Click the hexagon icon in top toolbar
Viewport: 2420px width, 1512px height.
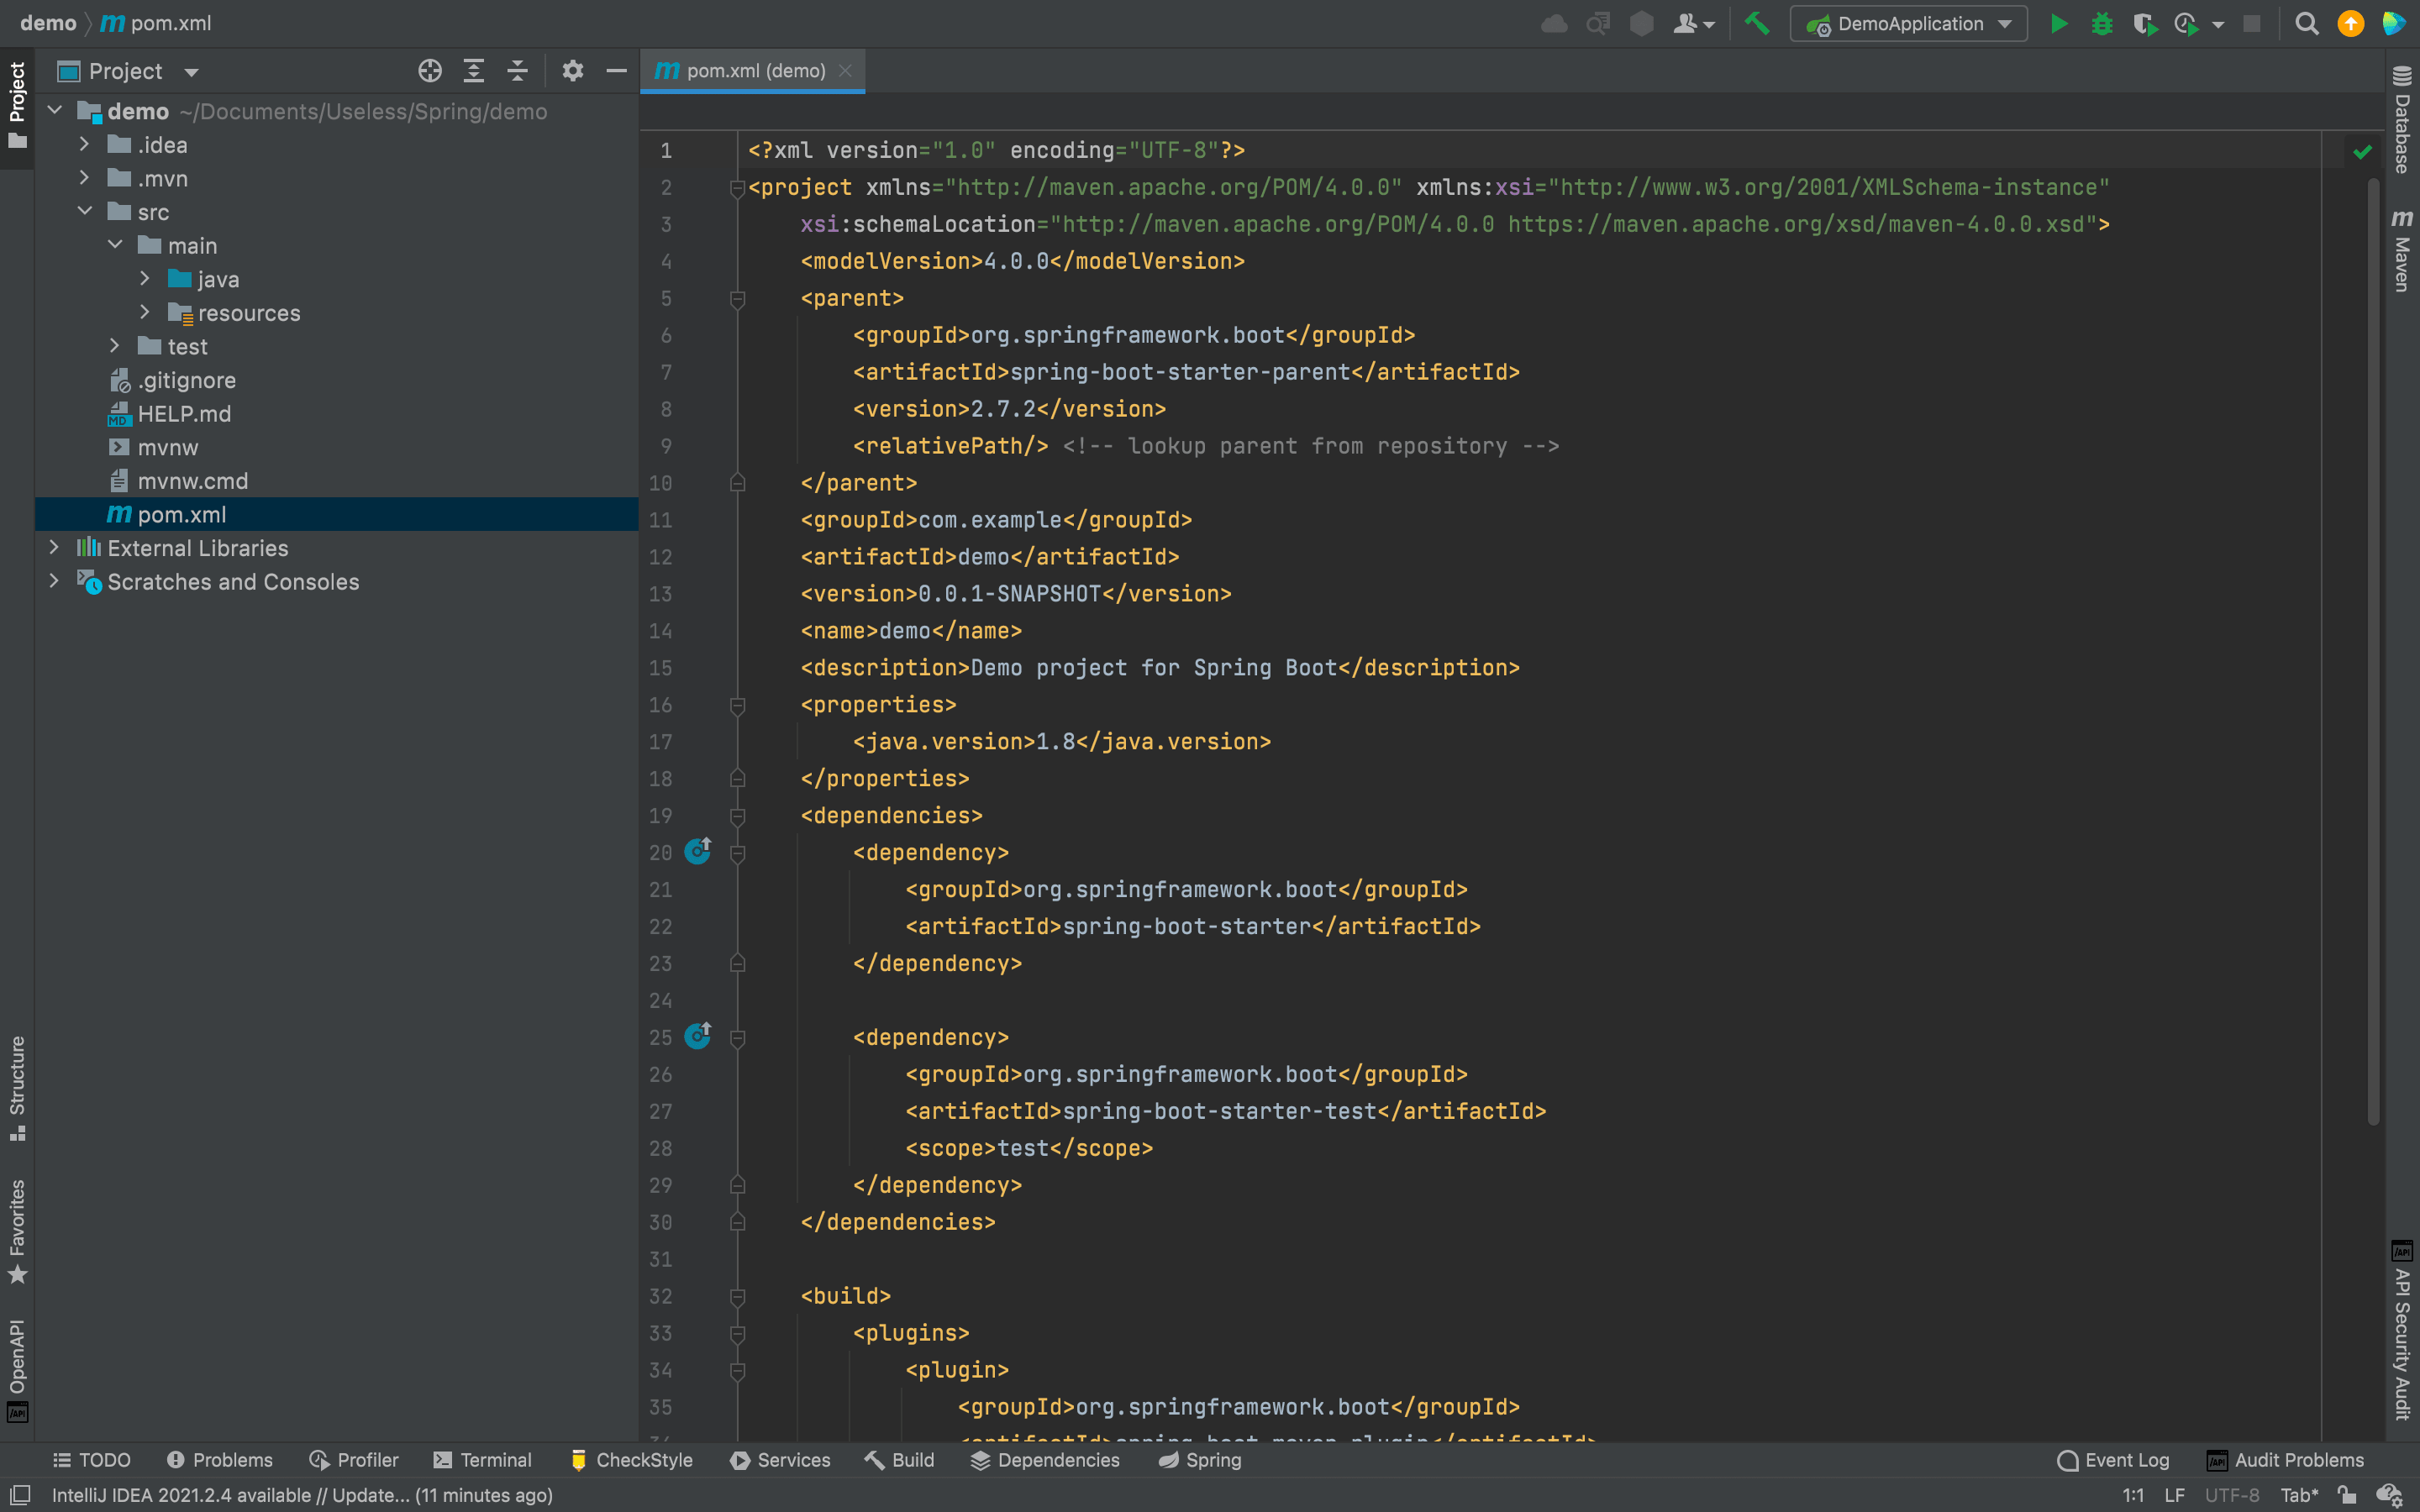tap(1641, 23)
